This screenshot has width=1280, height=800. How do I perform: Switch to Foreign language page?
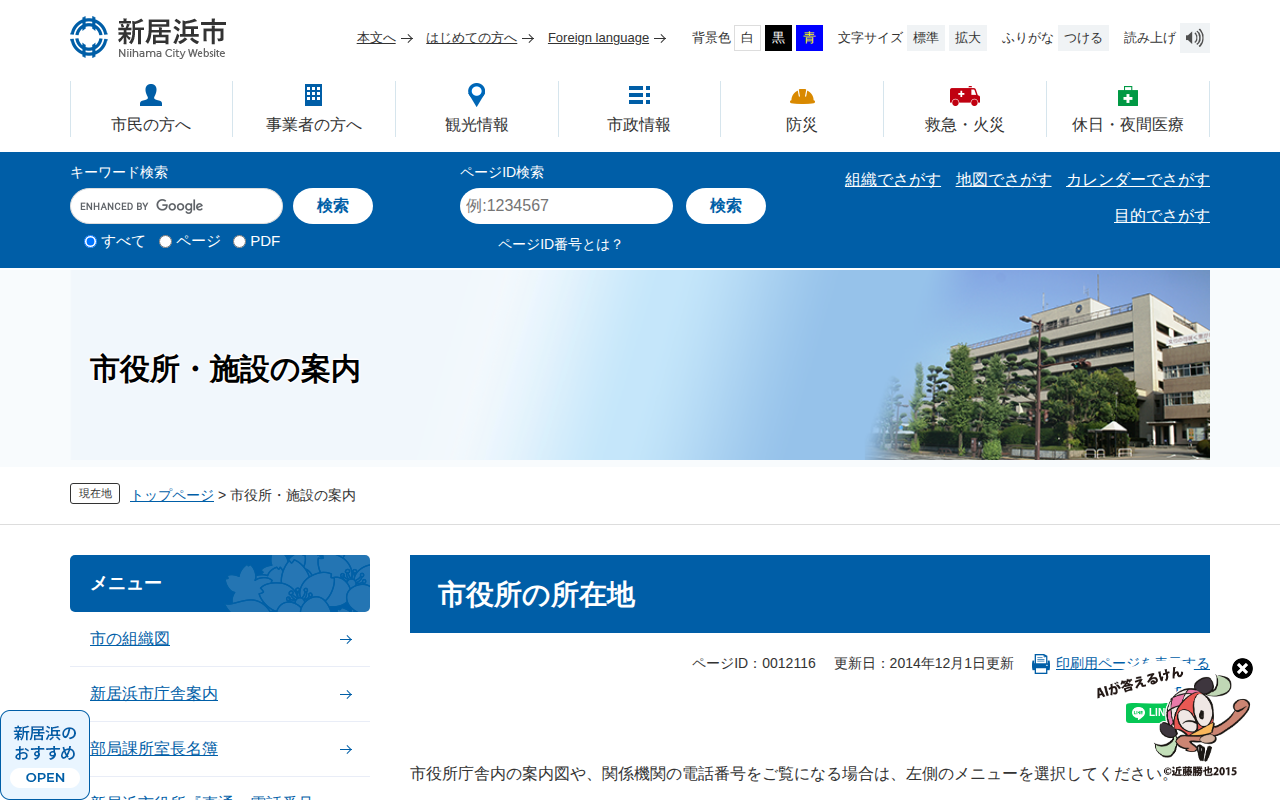[598, 38]
